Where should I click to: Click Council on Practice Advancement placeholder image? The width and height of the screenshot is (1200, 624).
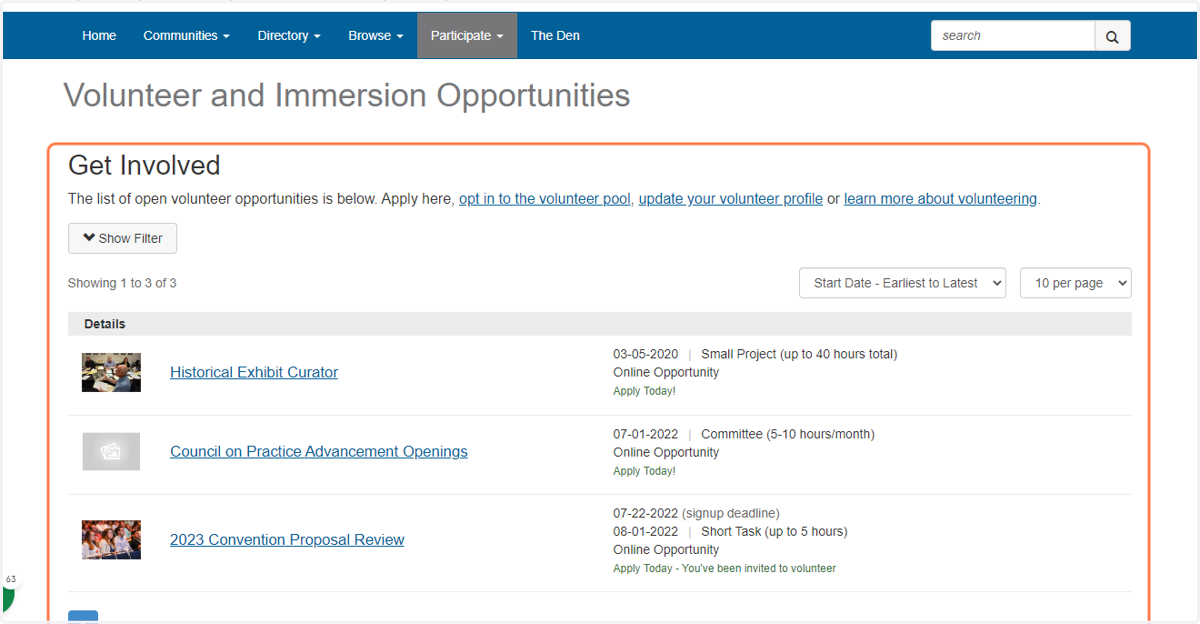click(x=111, y=452)
